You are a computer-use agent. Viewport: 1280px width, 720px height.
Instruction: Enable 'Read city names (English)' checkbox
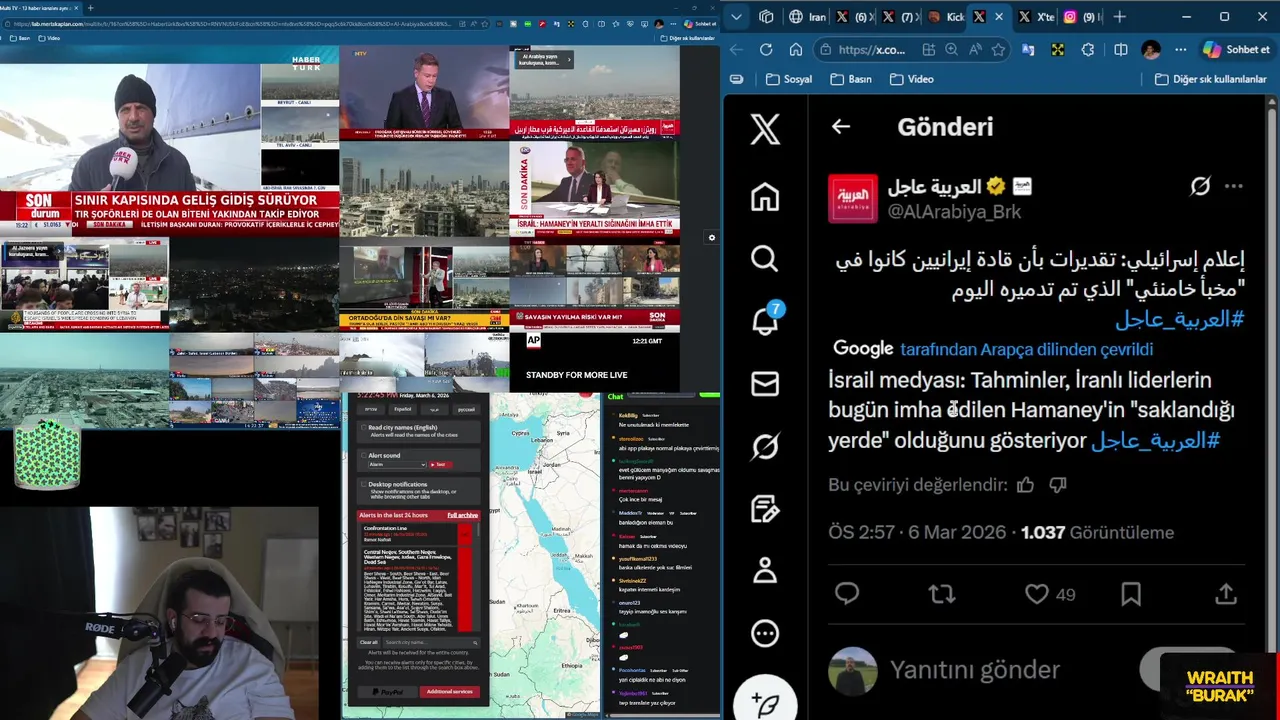pyautogui.click(x=363, y=428)
